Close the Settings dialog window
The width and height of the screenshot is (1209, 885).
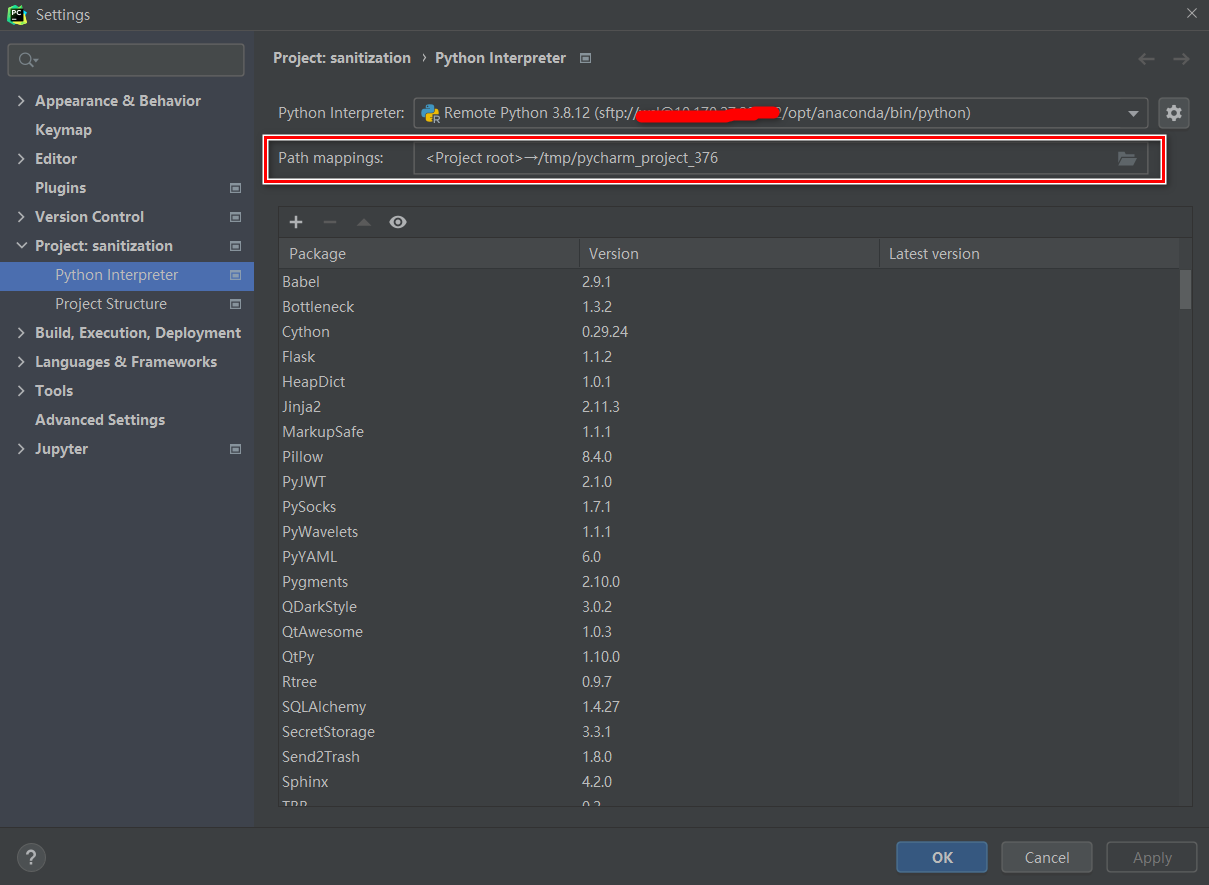point(1190,14)
